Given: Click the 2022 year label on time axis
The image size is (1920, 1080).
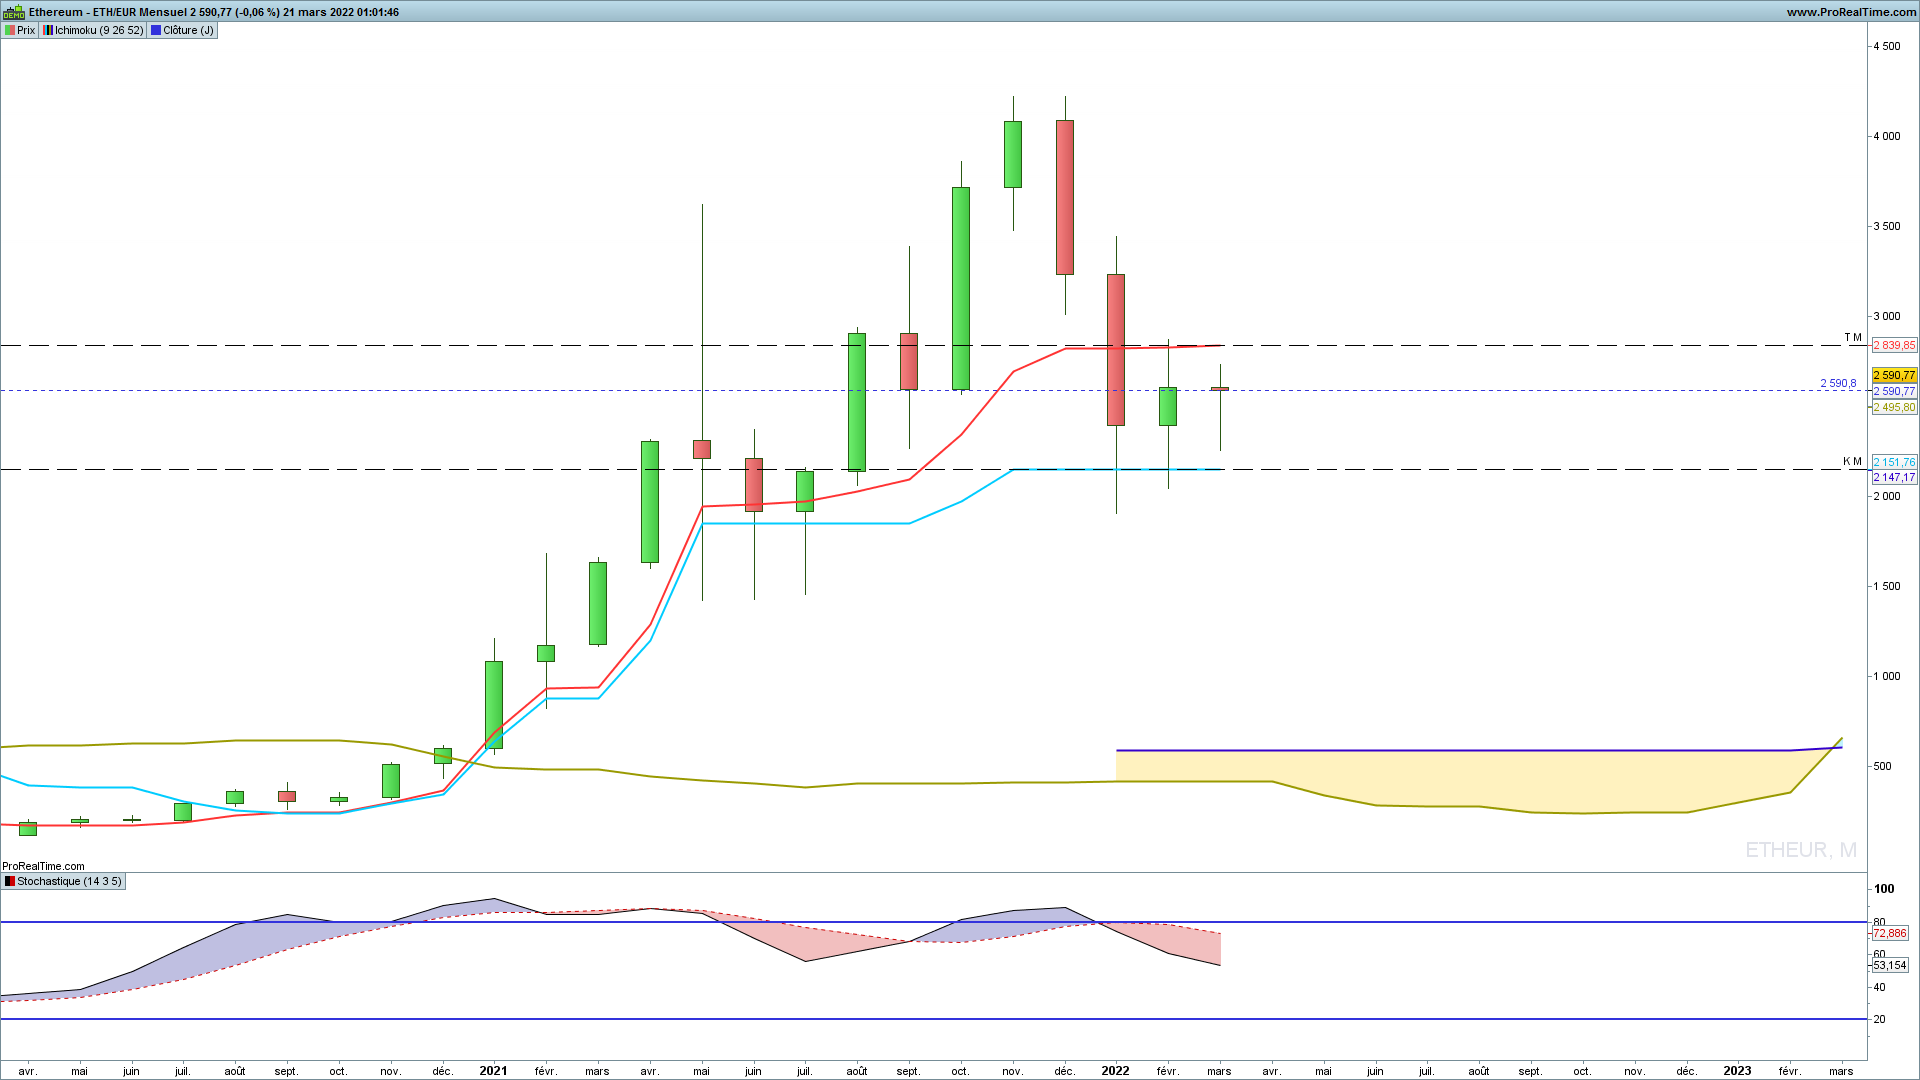Looking at the screenshot, I should 1115,1070.
